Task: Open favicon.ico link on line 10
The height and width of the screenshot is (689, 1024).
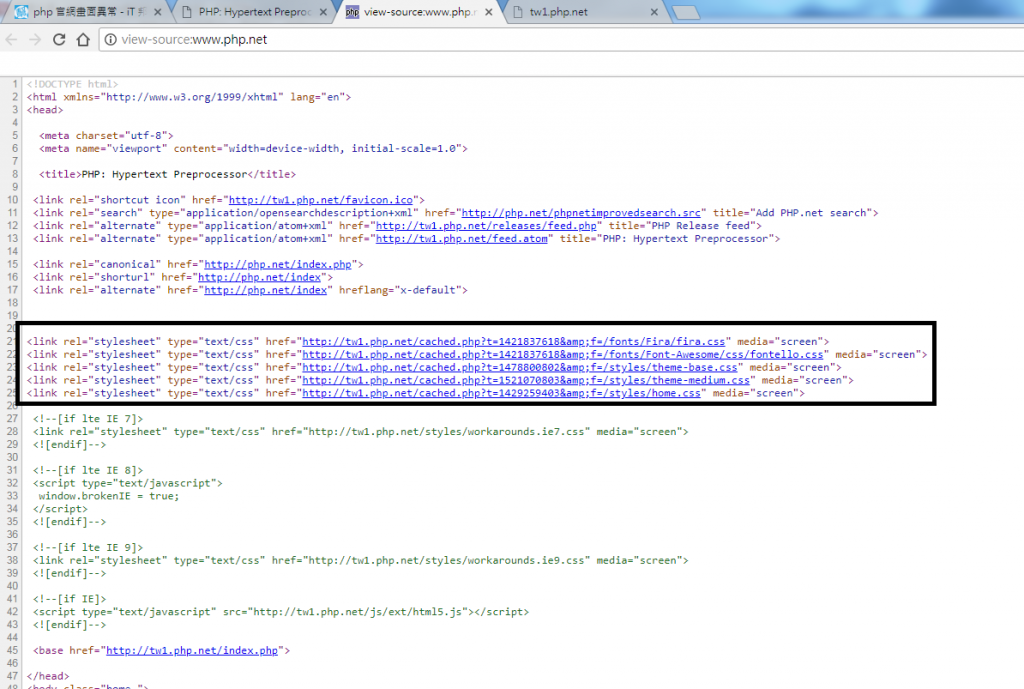Action: (x=321, y=200)
